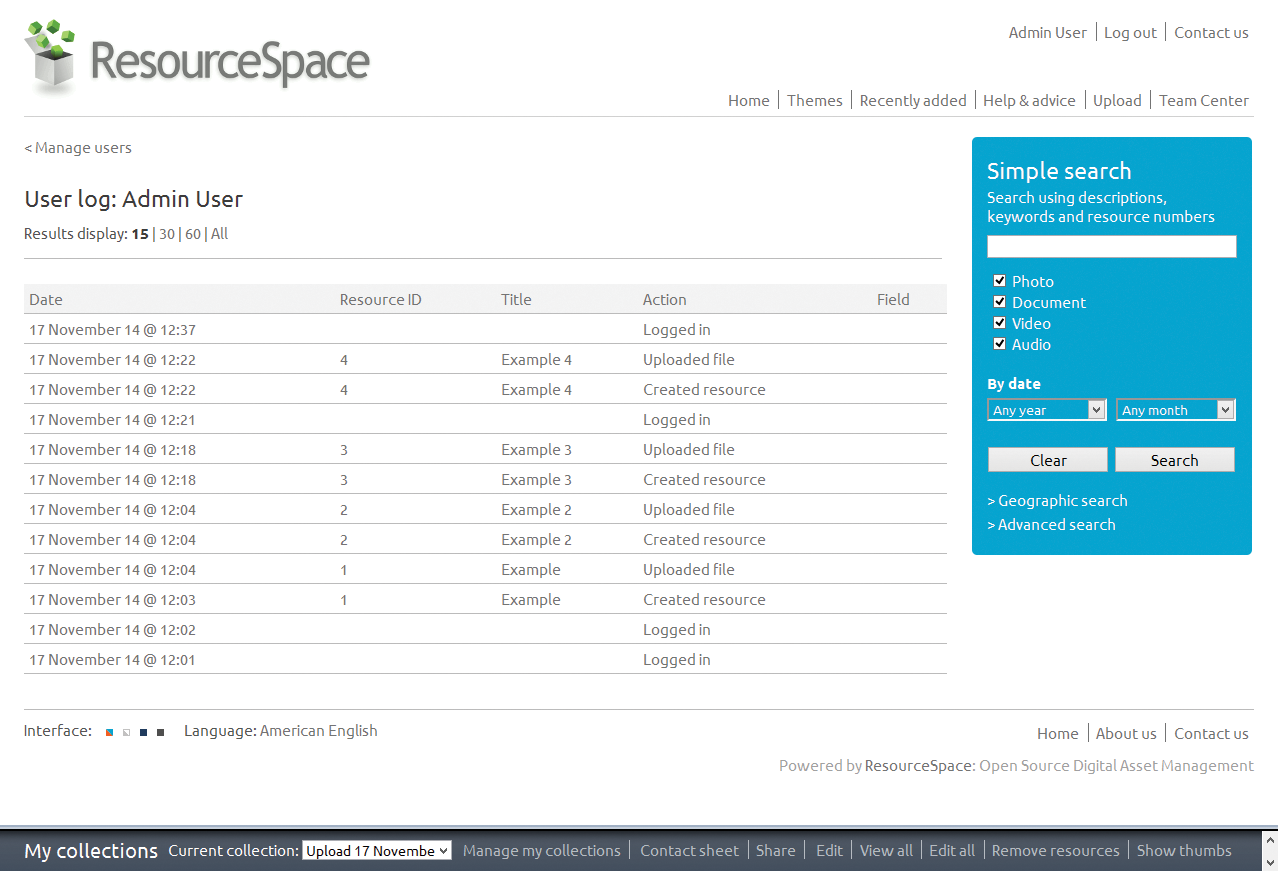Disable the Document filter checkbox
Screen dimensions: 1278x871
coord(999,302)
